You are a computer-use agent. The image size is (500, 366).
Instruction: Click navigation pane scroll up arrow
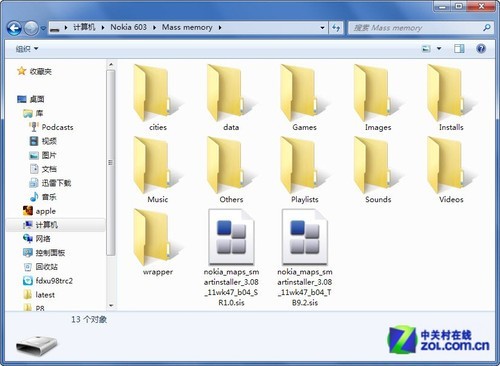(111, 65)
